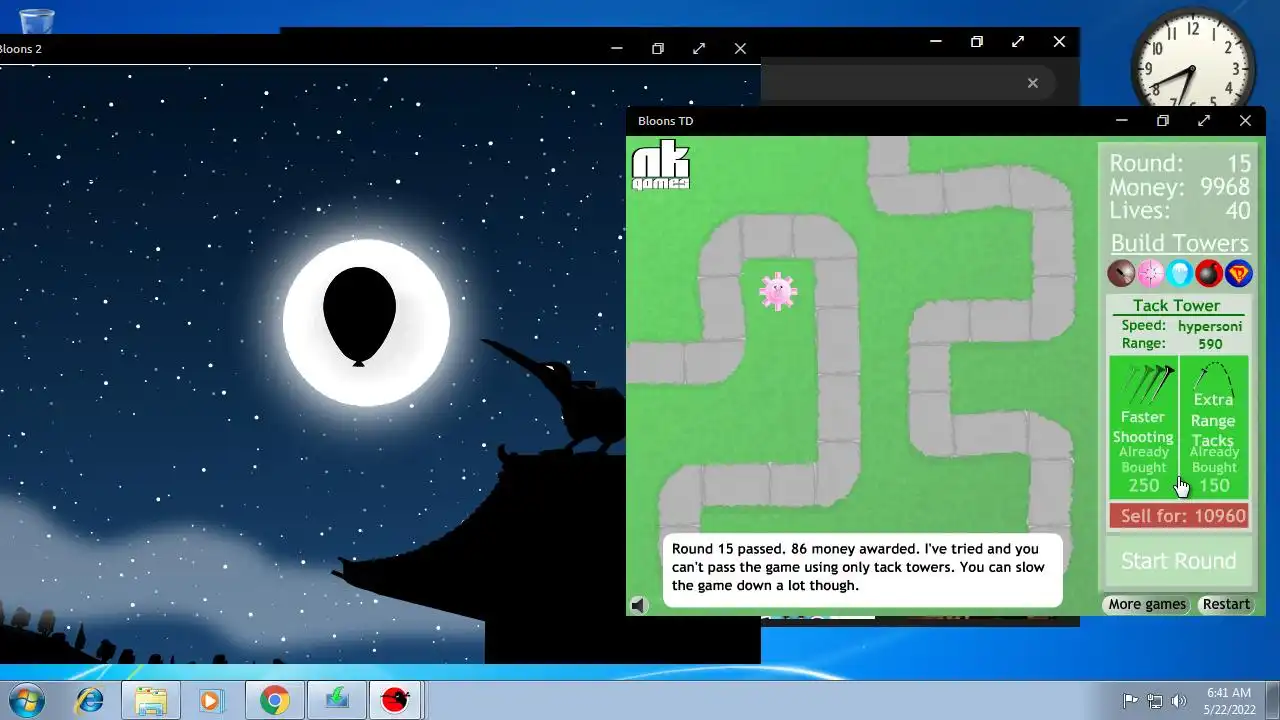Close the Bloons TD window
The height and width of the screenshot is (720, 1280).
click(x=1245, y=120)
